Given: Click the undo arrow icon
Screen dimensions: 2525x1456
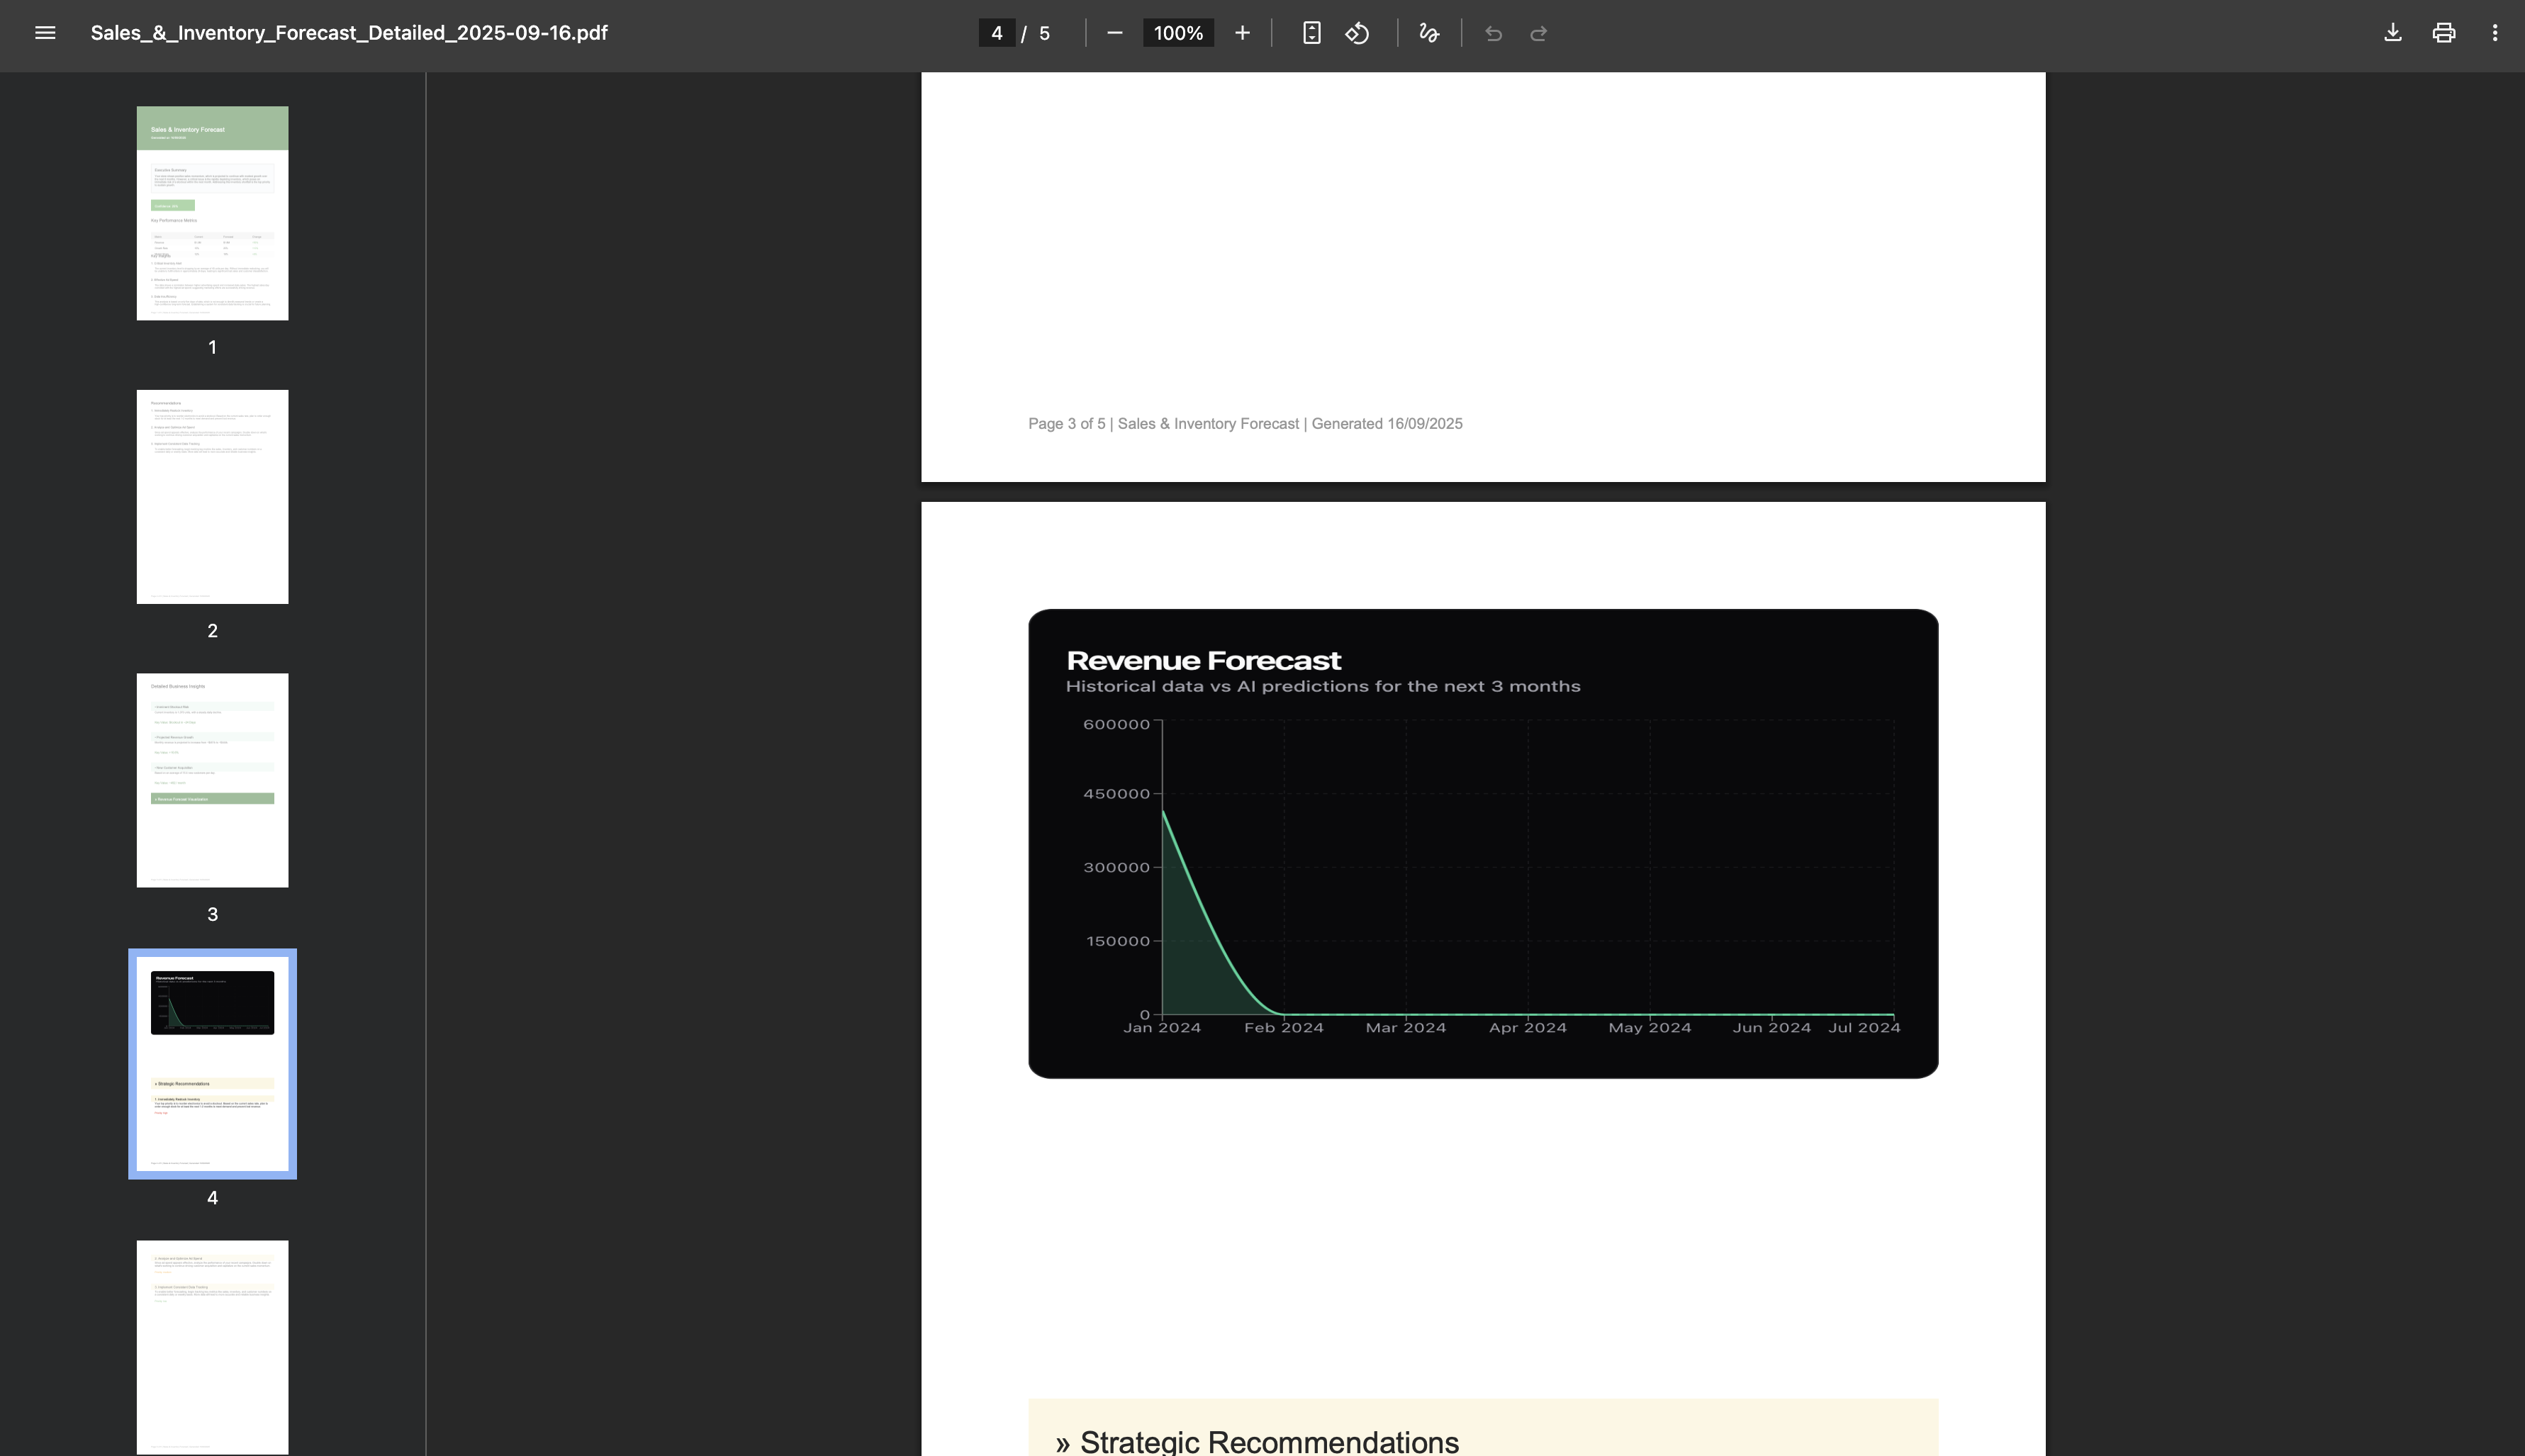Looking at the screenshot, I should [x=1493, y=34].
